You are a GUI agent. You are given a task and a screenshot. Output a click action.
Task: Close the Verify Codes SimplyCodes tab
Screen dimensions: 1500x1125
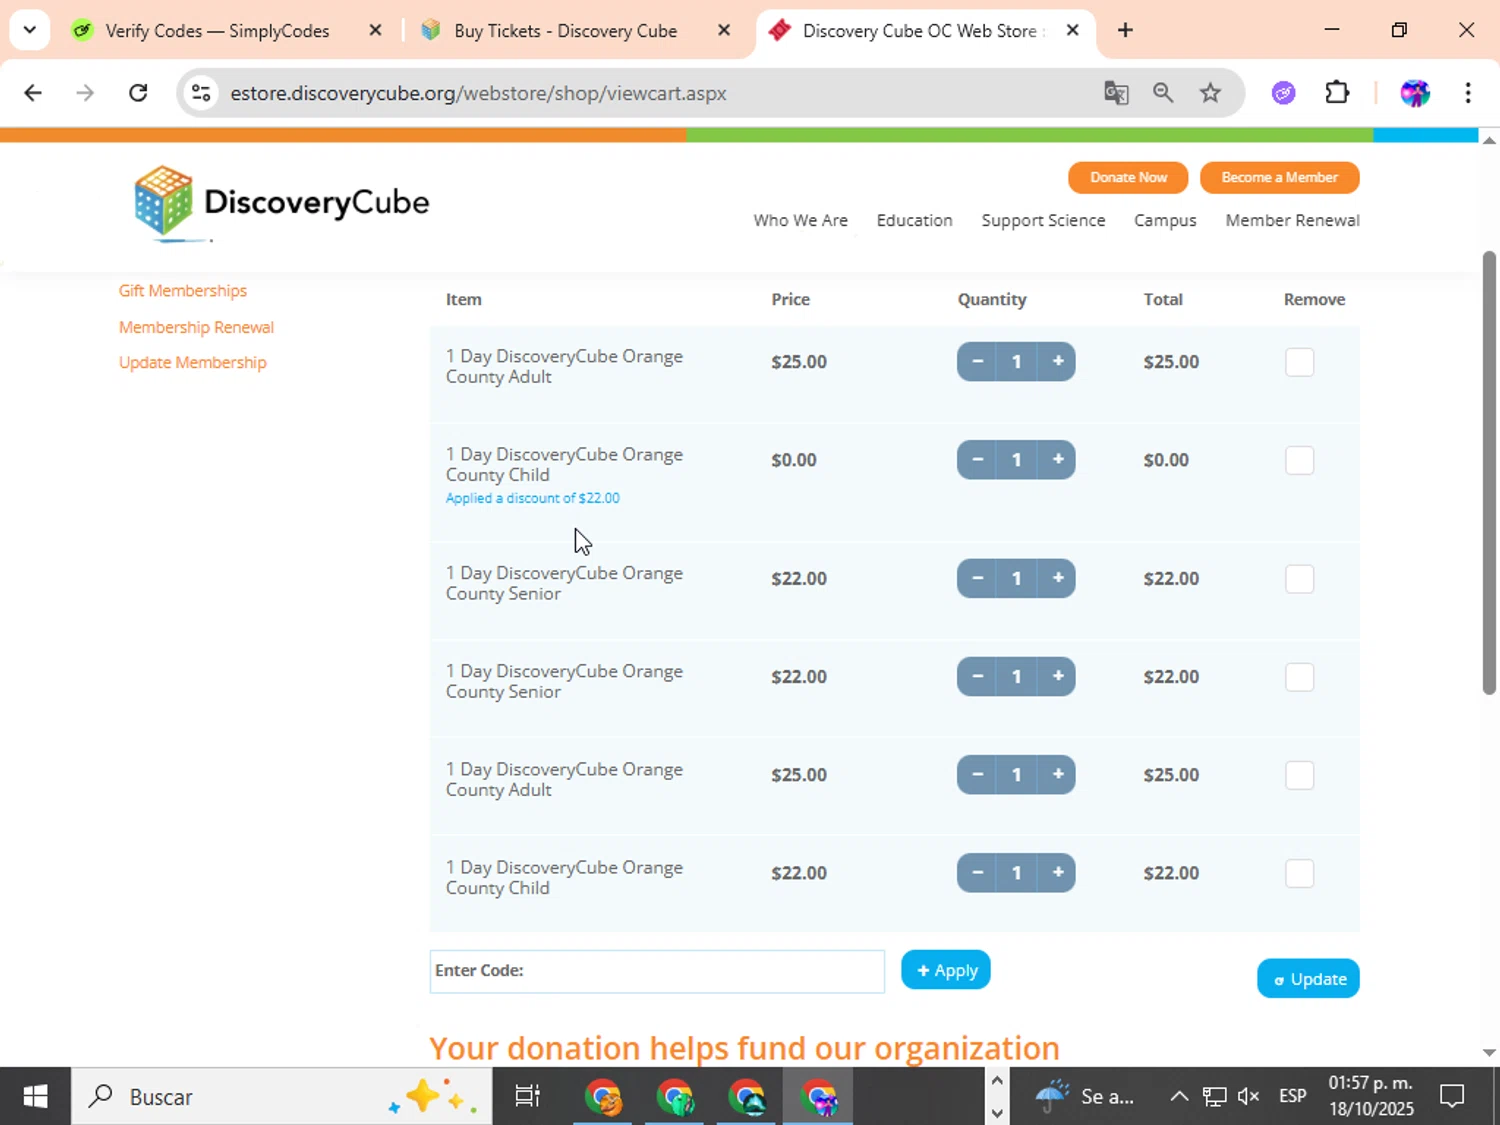[x=376, y=30]
